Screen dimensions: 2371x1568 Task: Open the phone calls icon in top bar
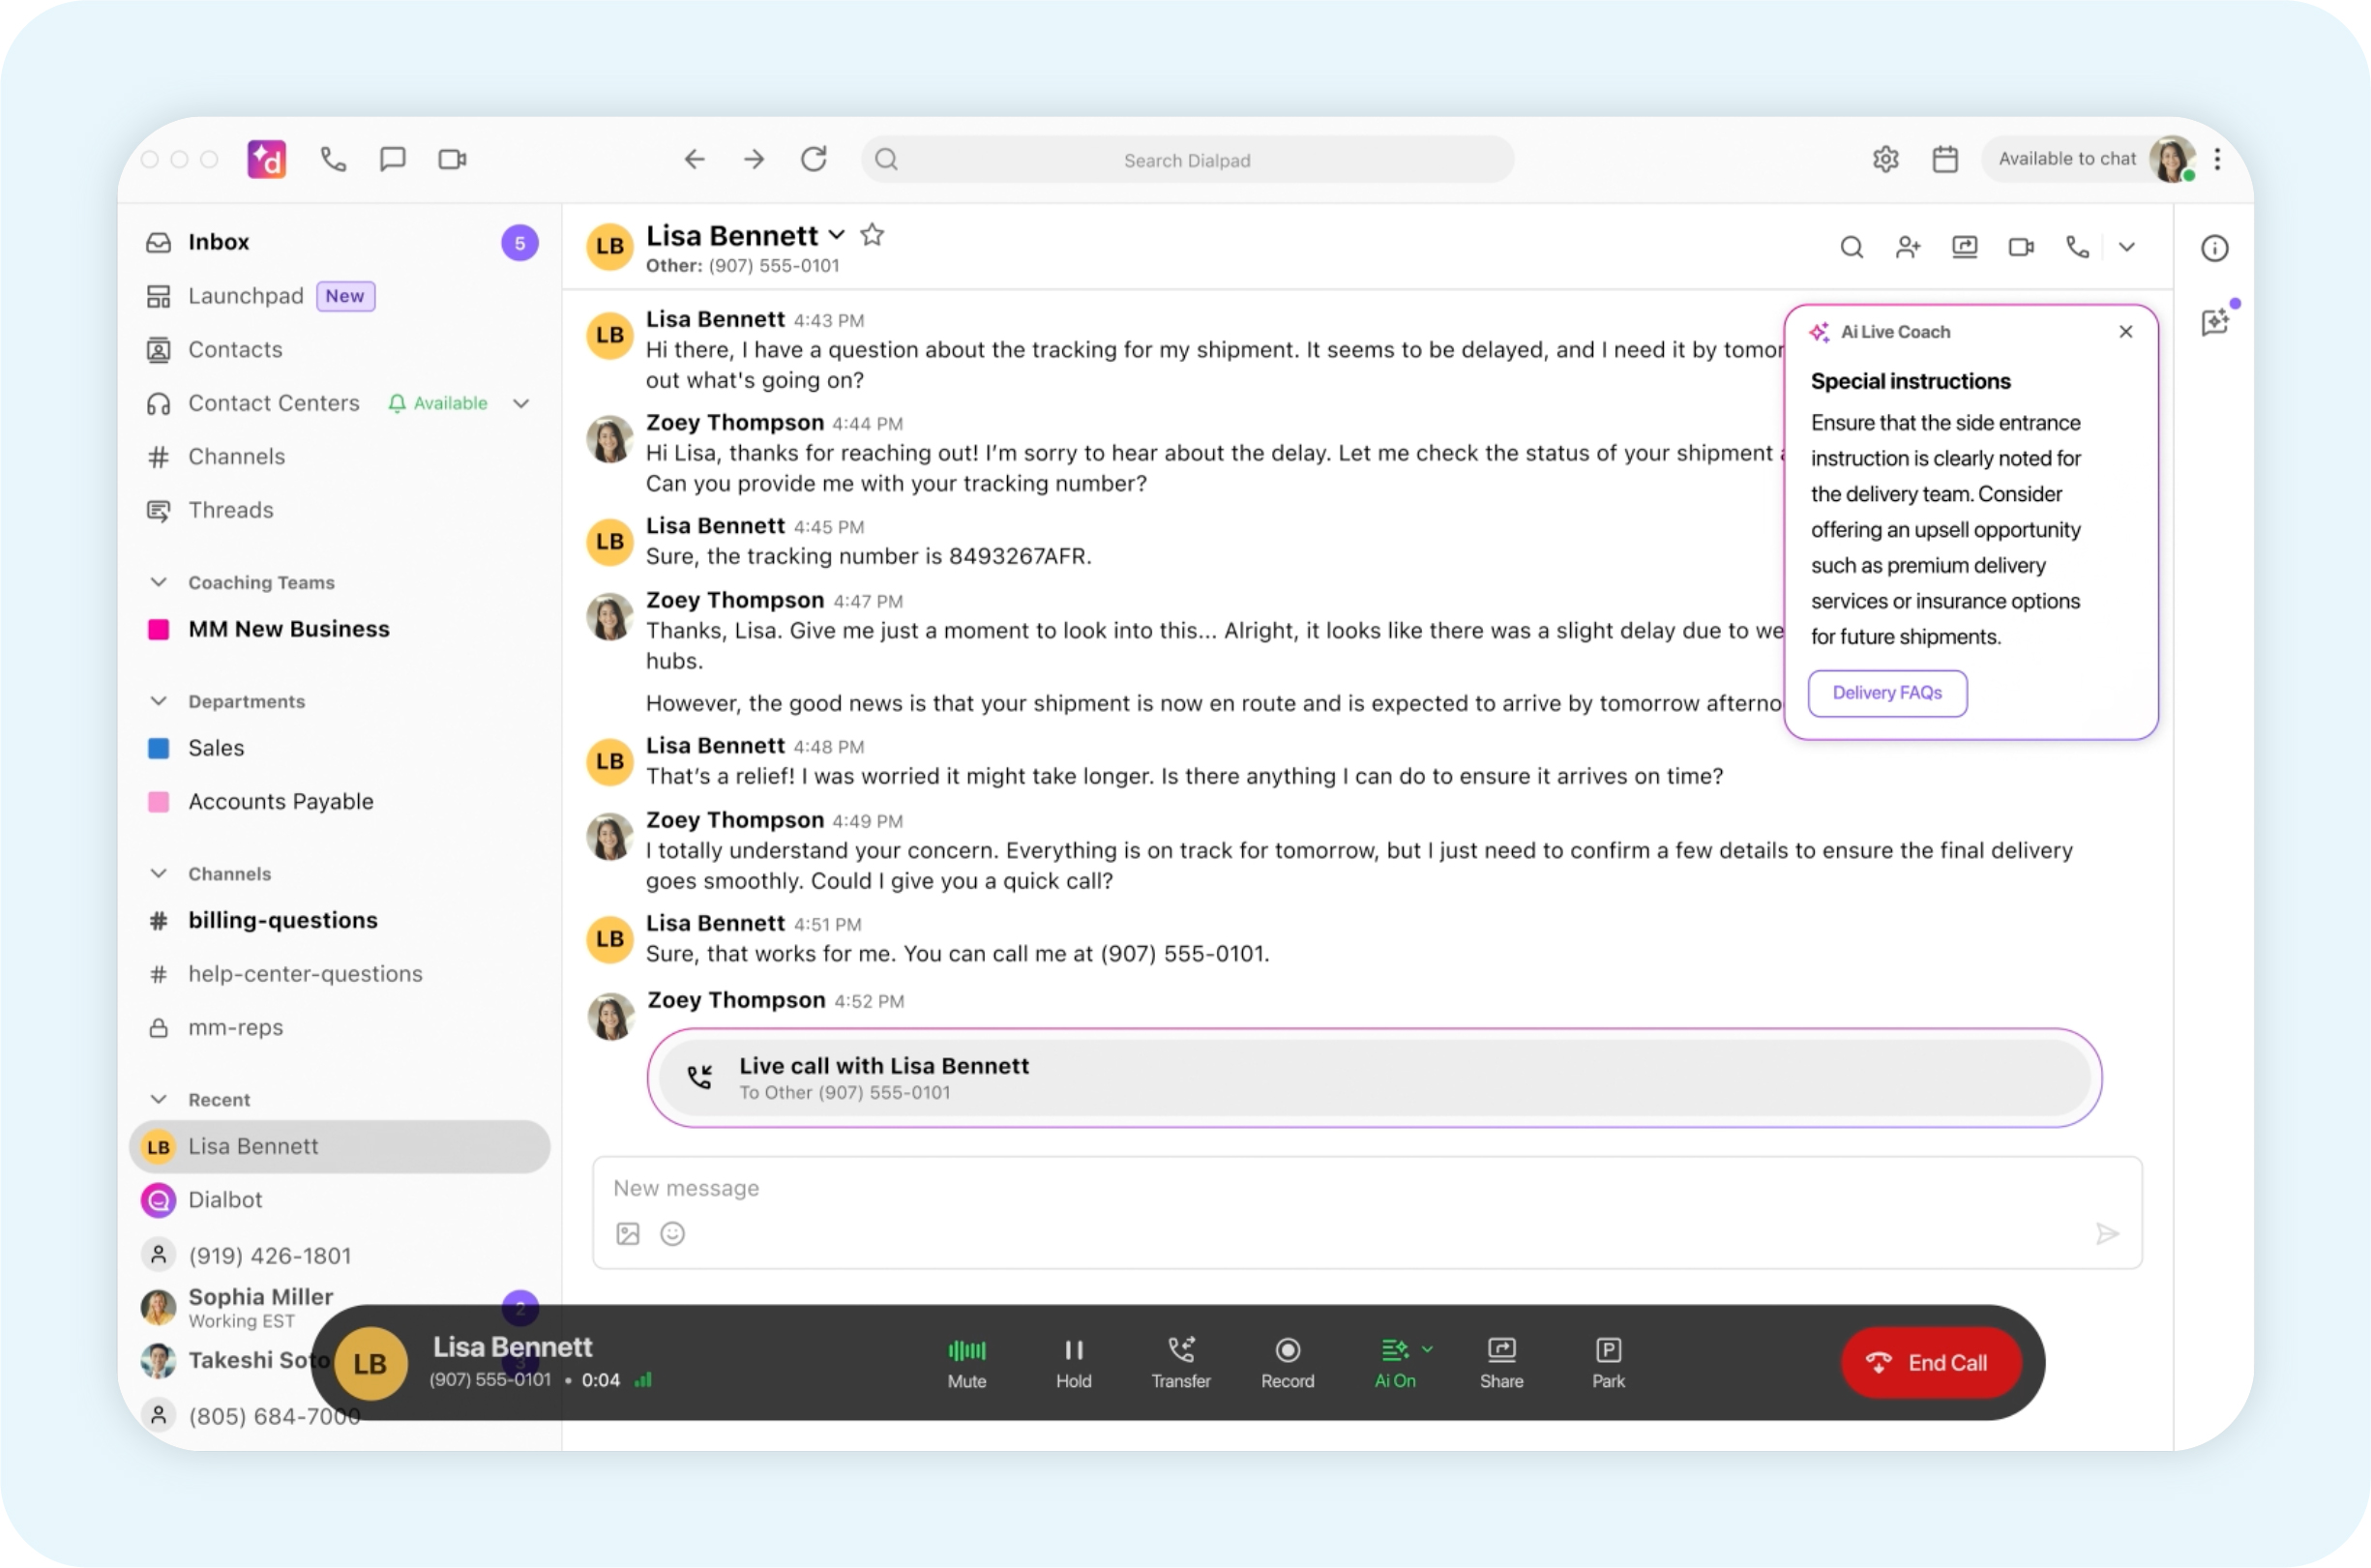pos(333,159)
